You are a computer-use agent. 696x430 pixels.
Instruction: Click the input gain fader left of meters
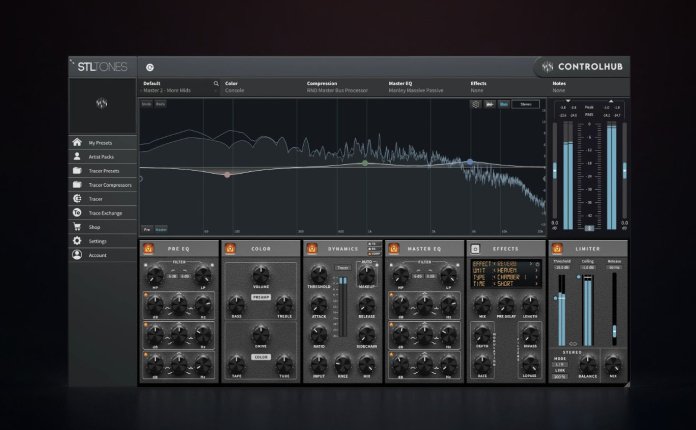(x=554, y=171)
